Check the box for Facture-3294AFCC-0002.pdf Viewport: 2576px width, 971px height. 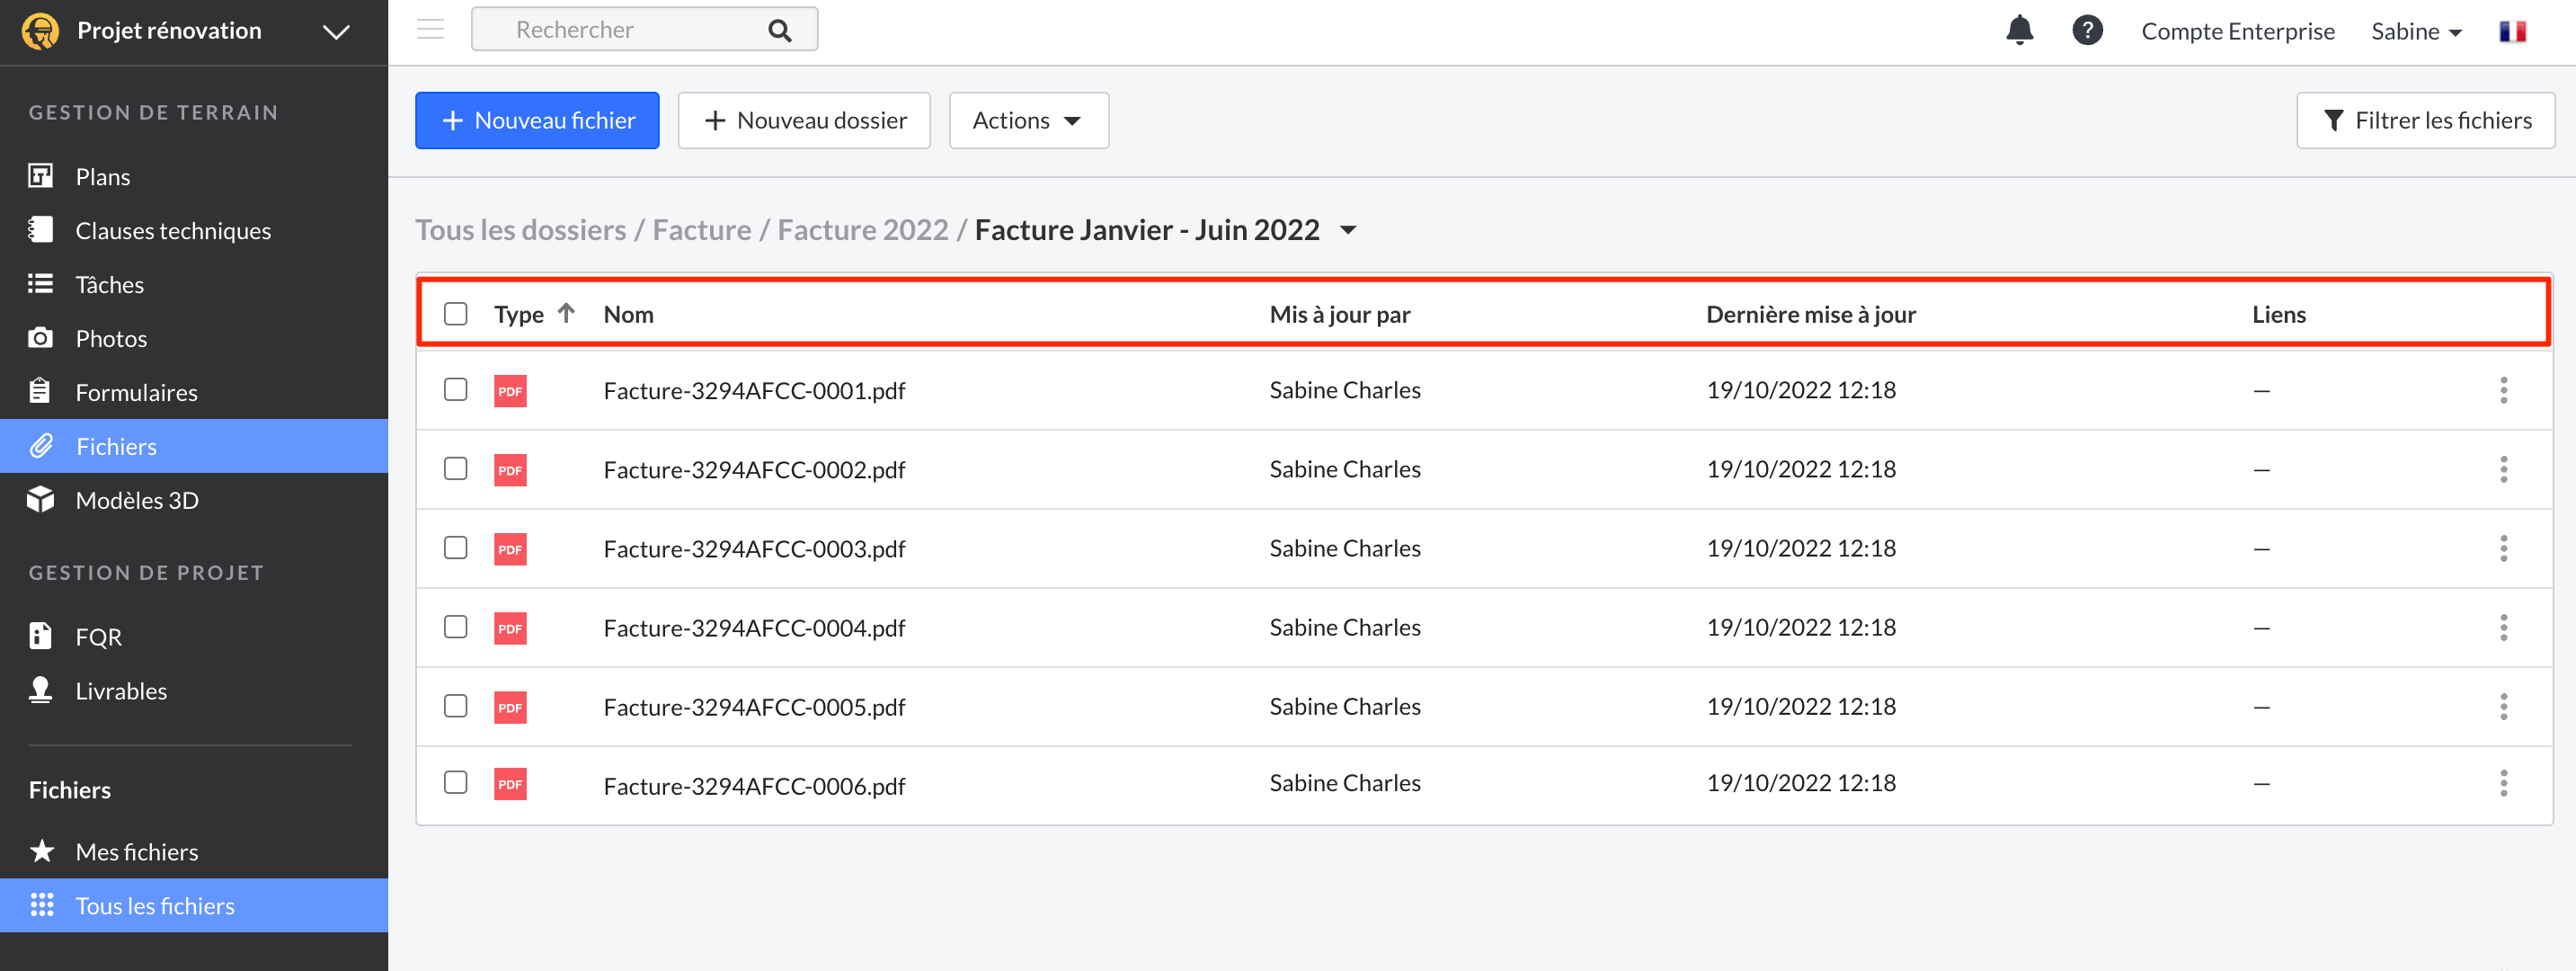pos(455,468)
